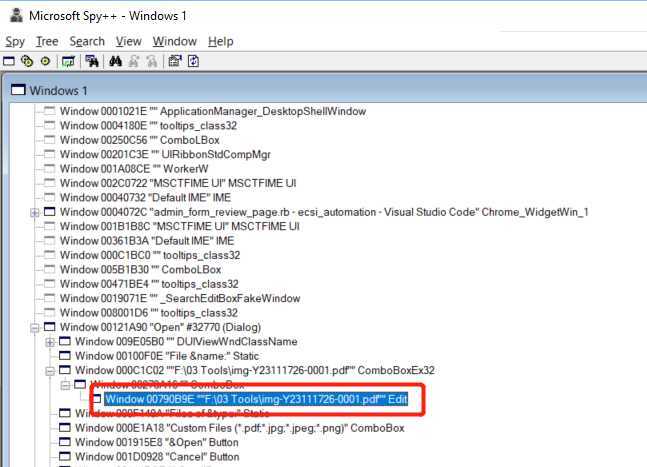Select Window 000E1A18 "Custom Files" ComboBox

click(239, 428)
